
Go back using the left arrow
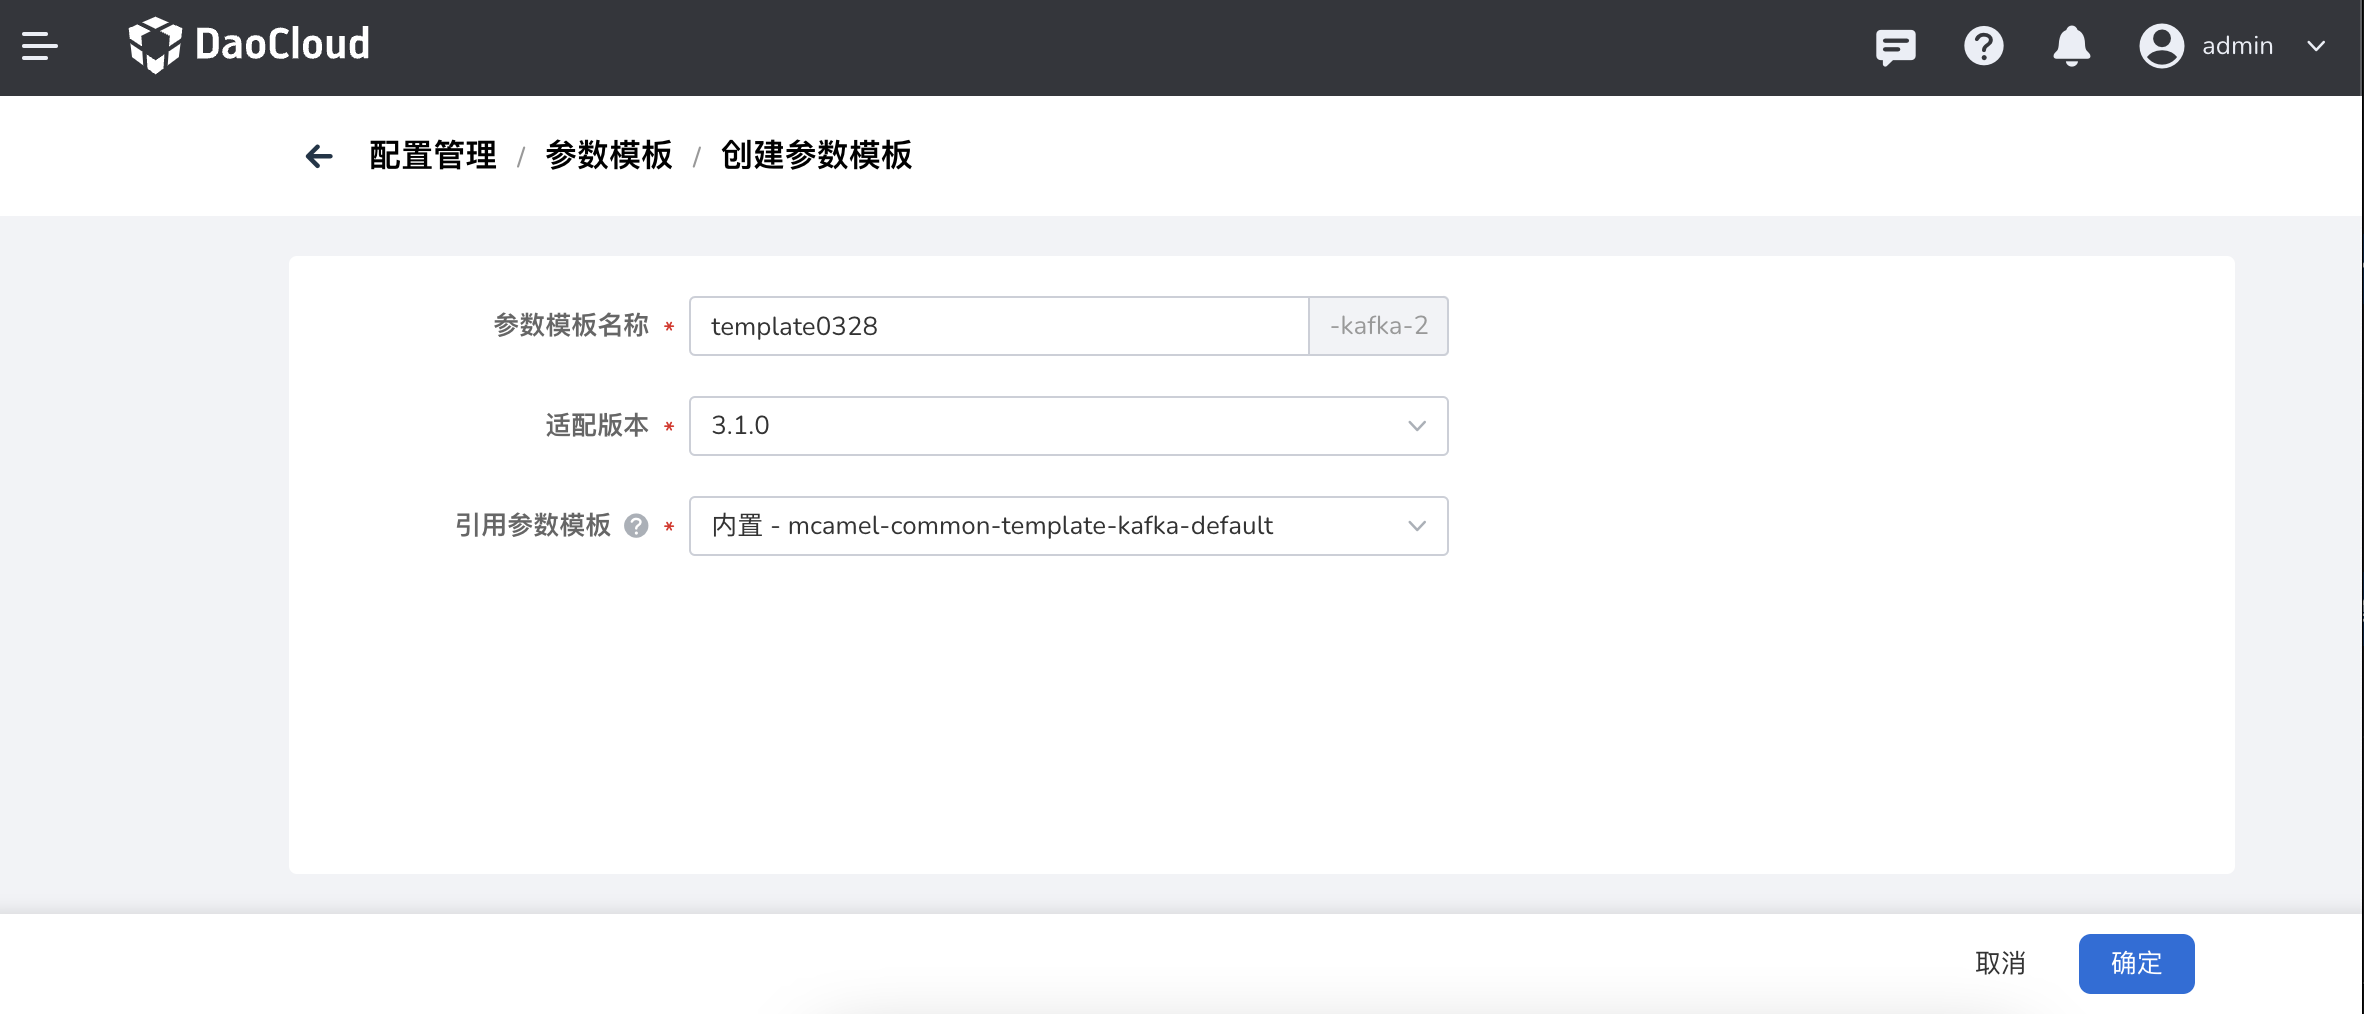(319, 156)
